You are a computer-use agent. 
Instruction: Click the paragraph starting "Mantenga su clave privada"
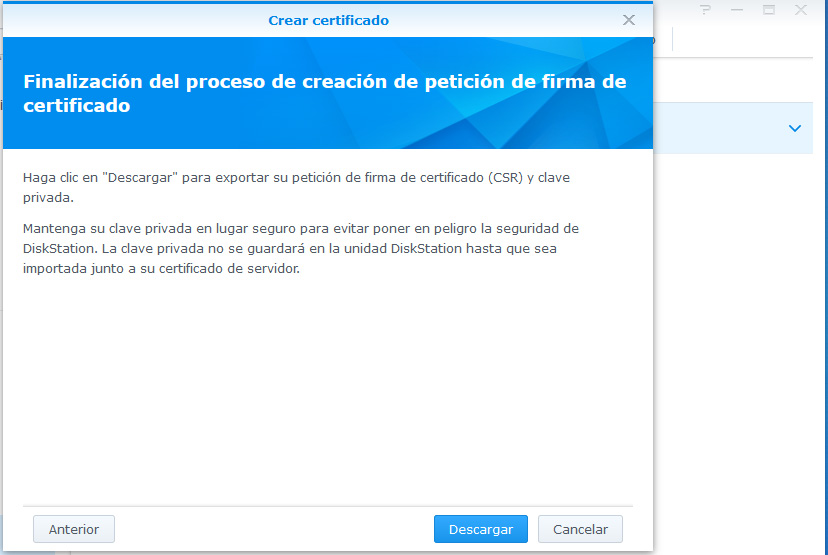click(300, 249)
